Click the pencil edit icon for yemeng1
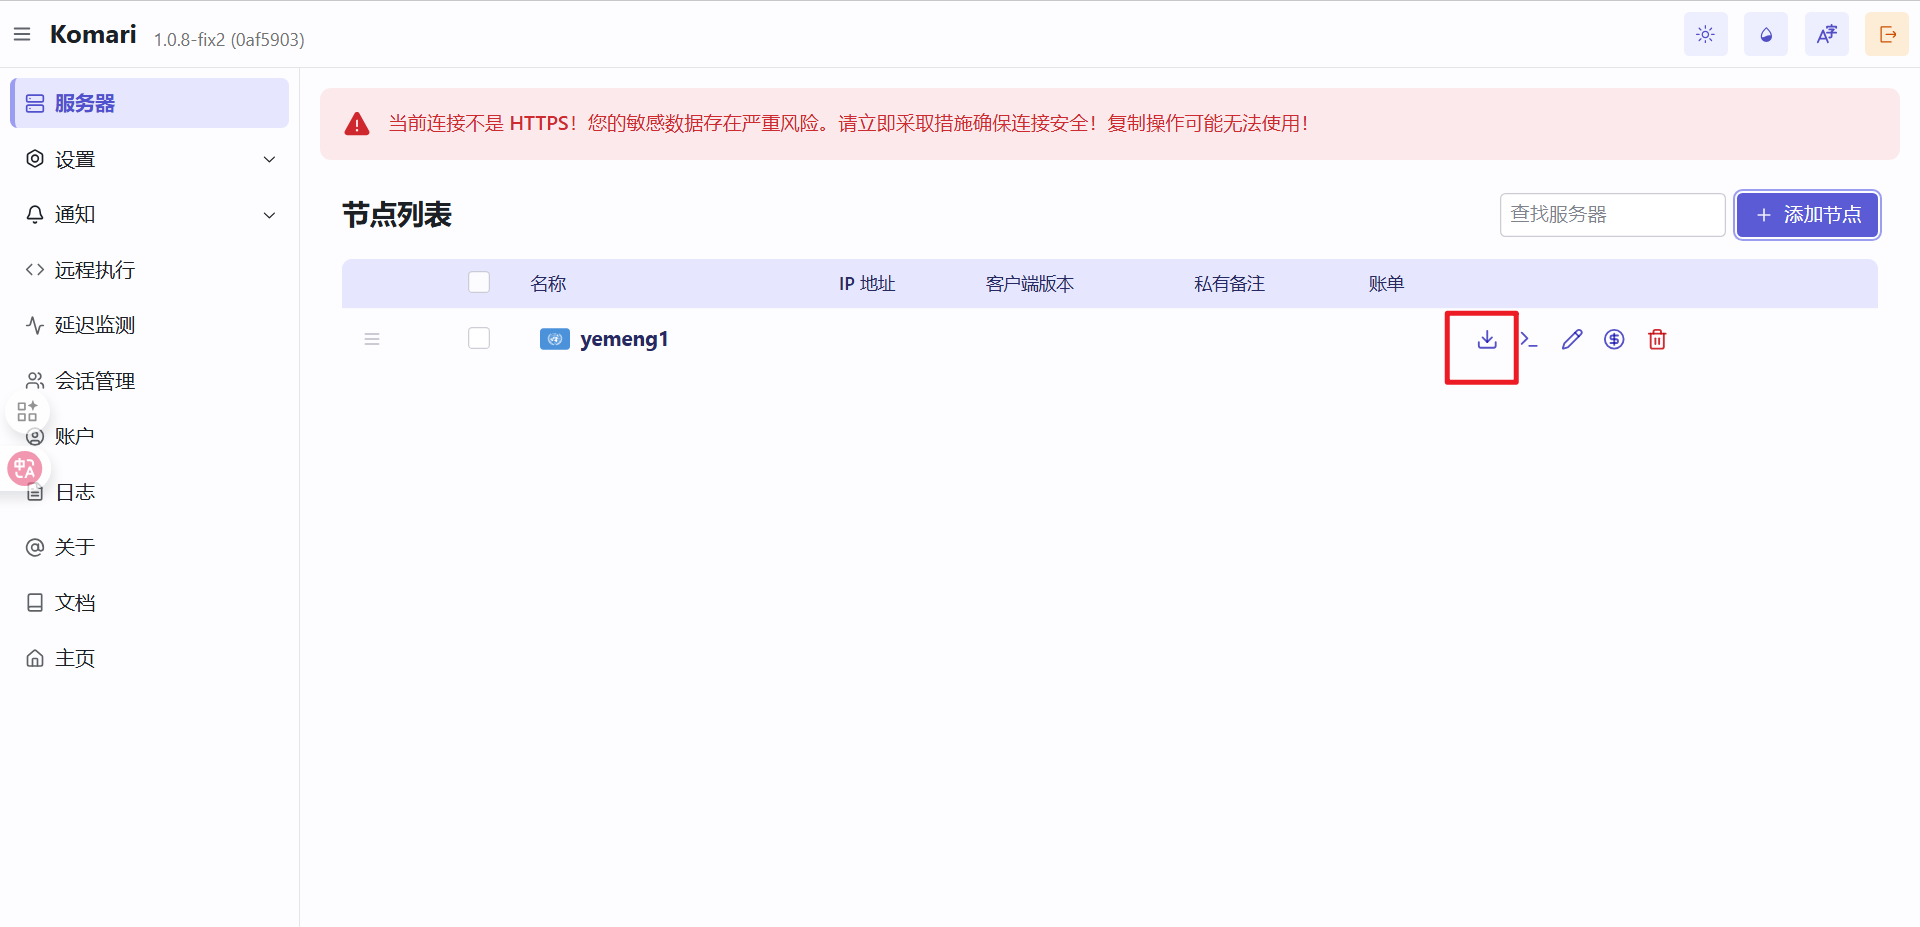Image resolution: width=1920 pixels, height=927 pixels. point(1572,340)
